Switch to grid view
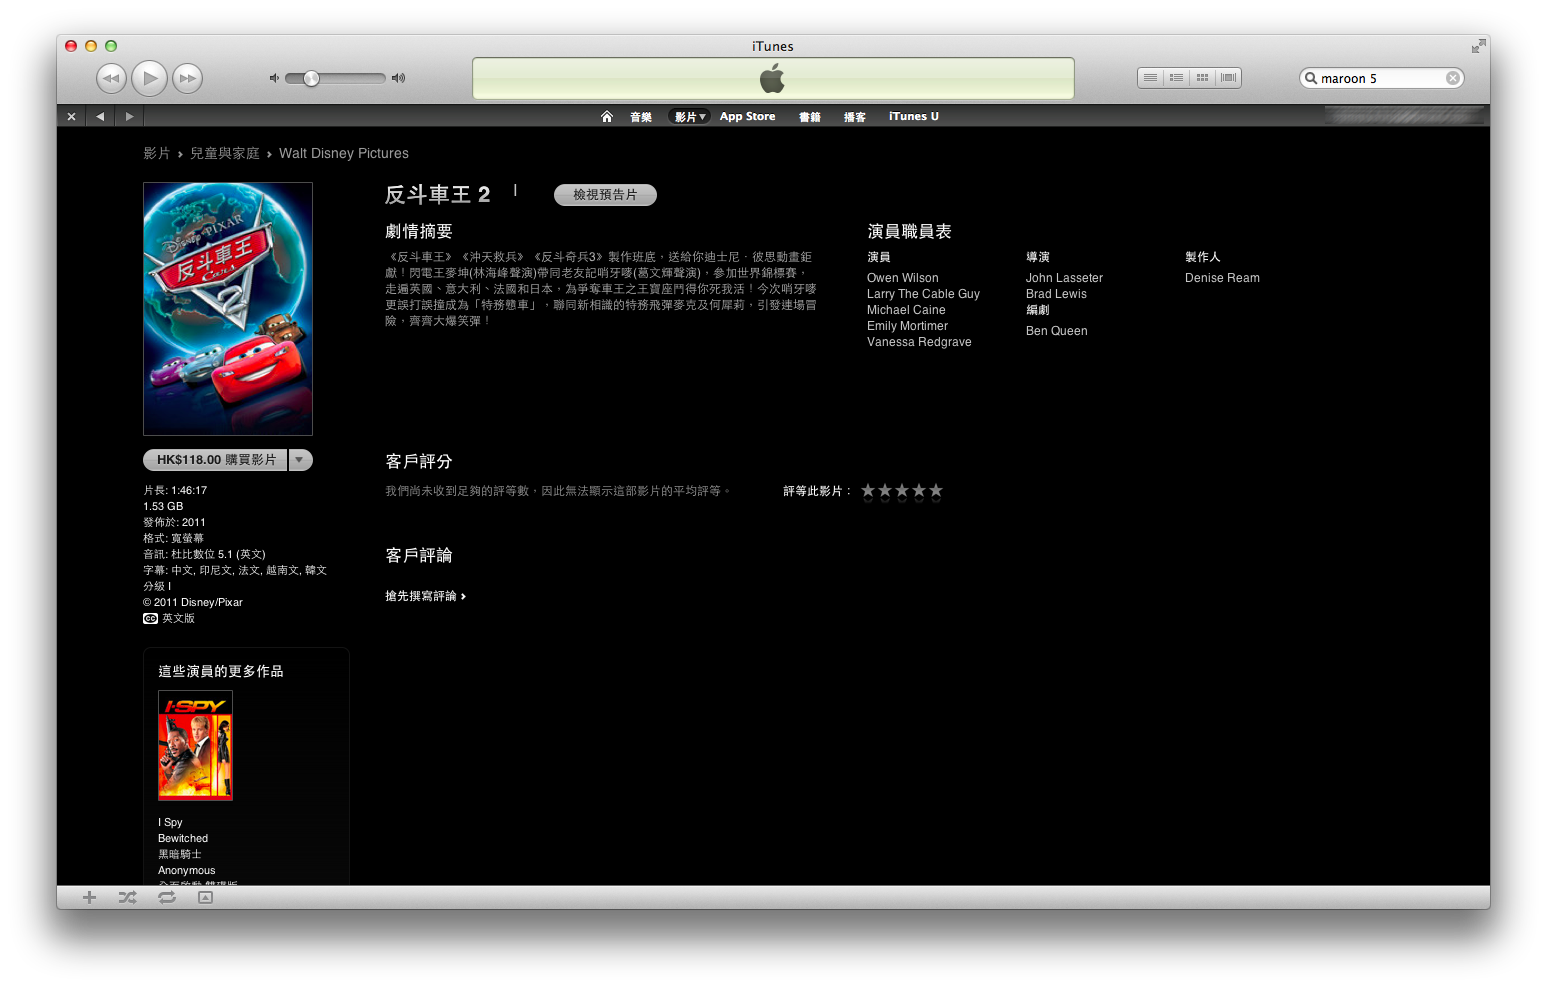The width and height of the screenshot is (1547, 988). 1202,78
